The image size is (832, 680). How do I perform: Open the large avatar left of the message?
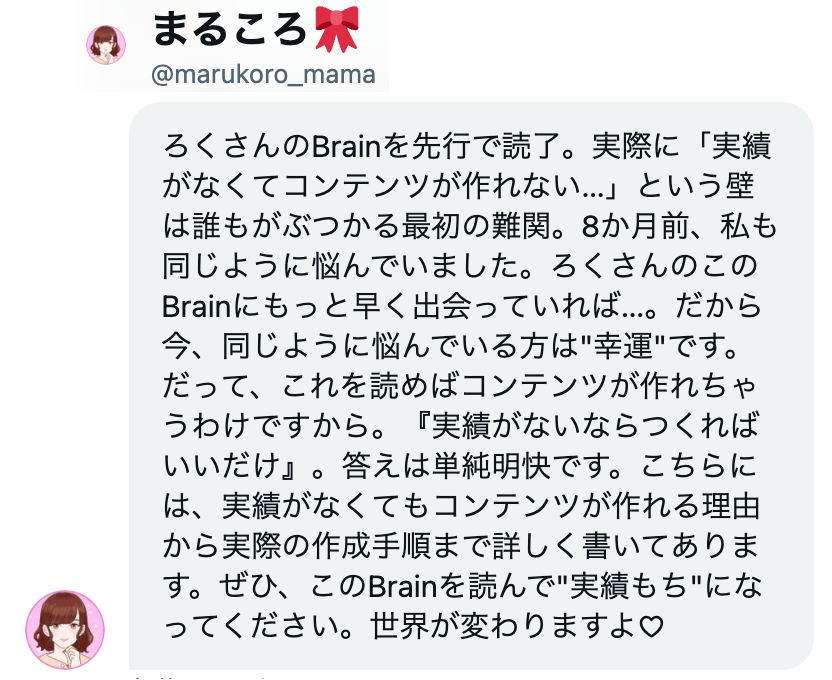coord(65,630)
